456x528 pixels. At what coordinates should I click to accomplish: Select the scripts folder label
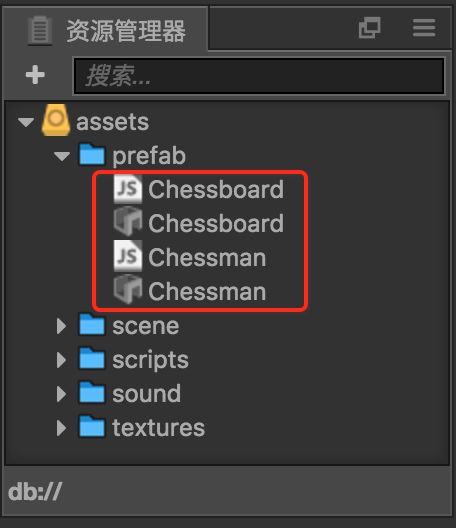tap(151, 361)
